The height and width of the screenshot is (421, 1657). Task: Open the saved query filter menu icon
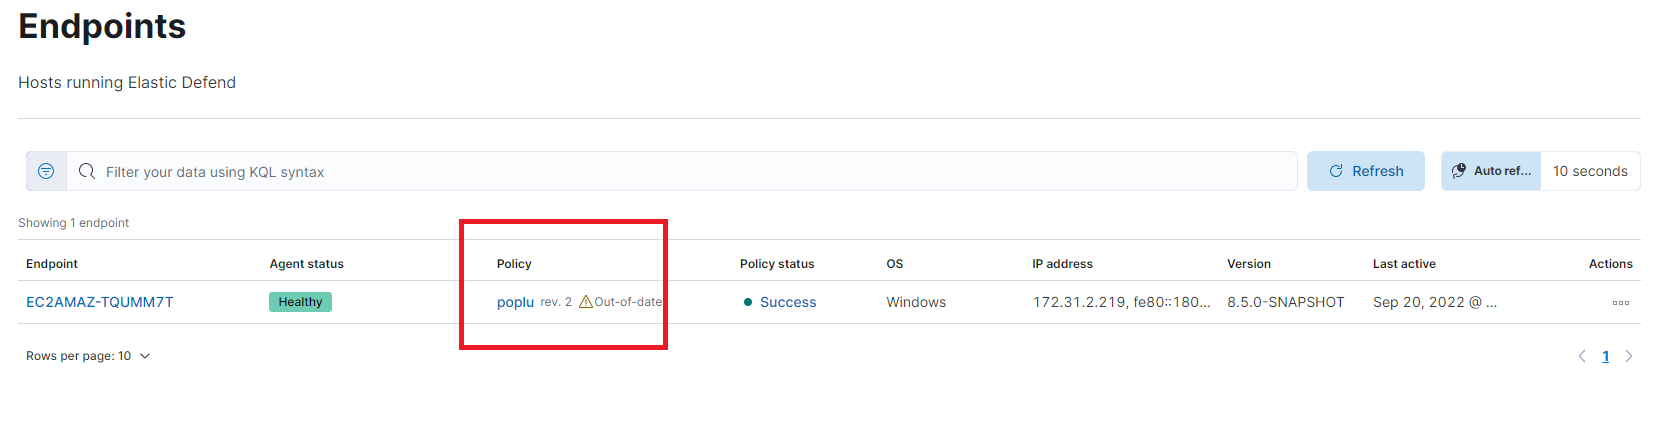46,171
